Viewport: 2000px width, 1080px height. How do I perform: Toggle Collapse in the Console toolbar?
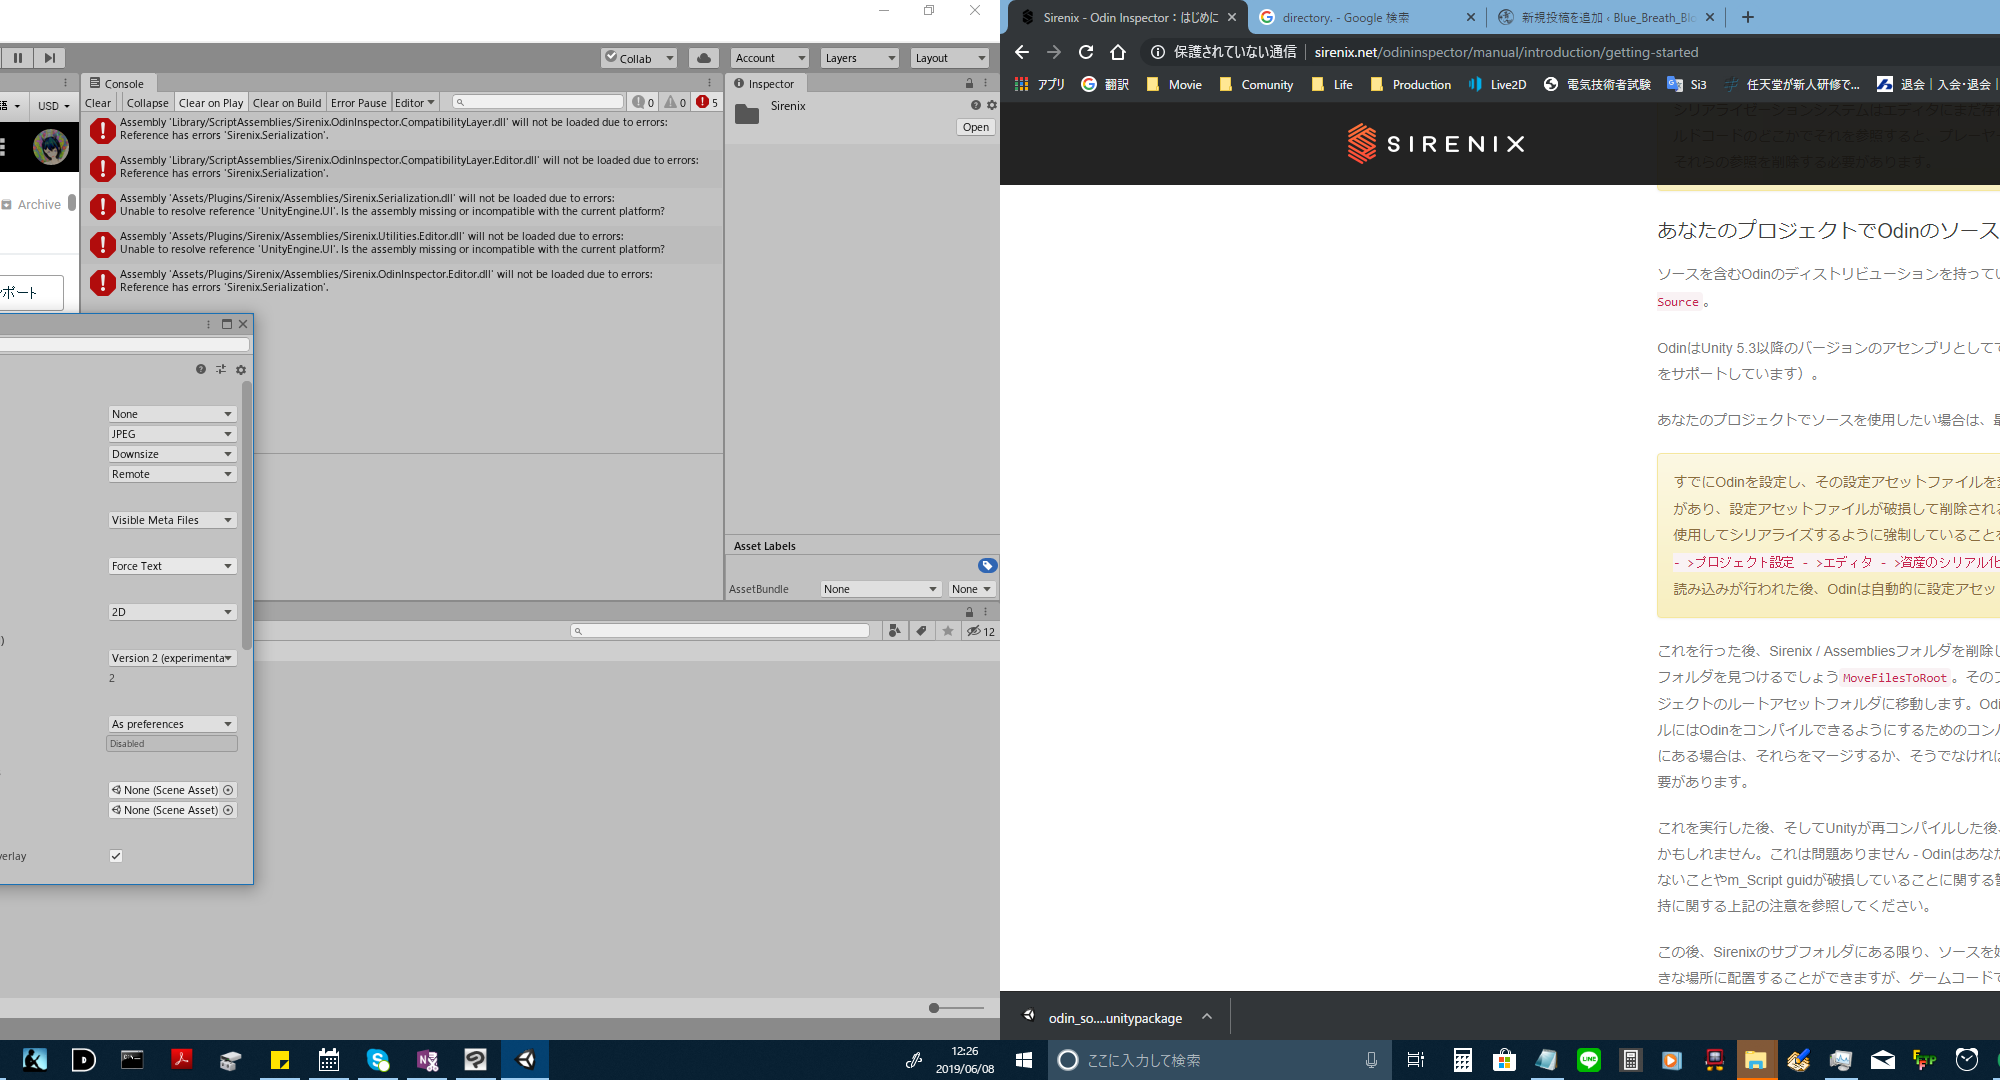[147, 103]
